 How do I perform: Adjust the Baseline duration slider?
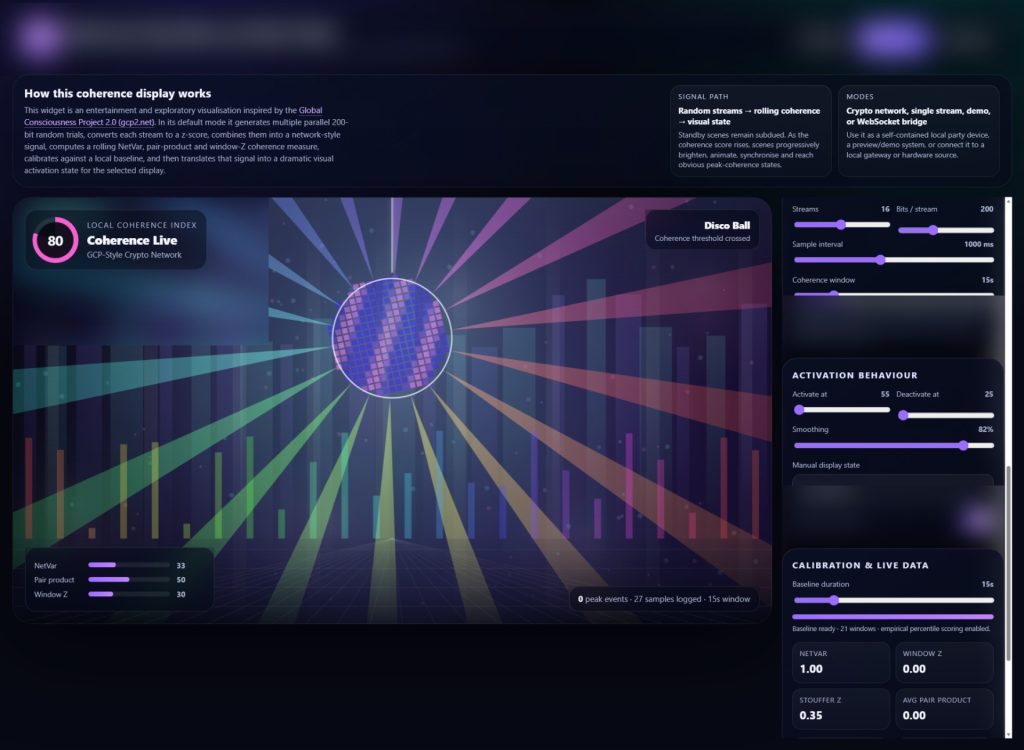(893, 600)
